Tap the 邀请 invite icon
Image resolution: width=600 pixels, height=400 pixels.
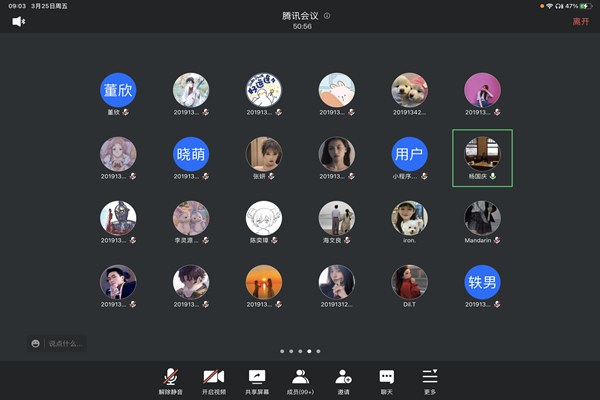[343, 380]
